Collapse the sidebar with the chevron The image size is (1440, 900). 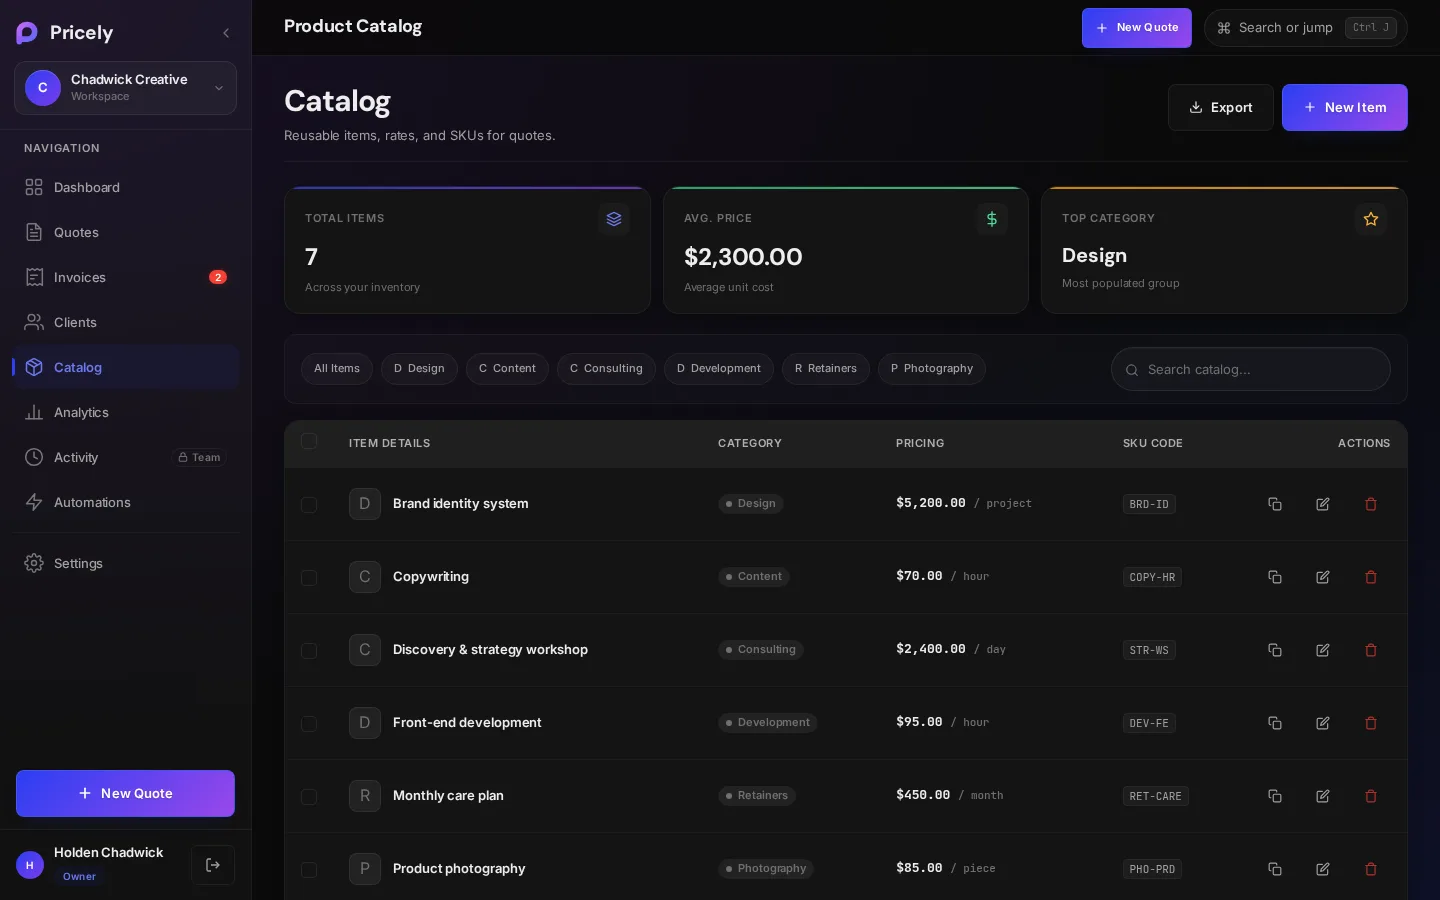(226, 33)
